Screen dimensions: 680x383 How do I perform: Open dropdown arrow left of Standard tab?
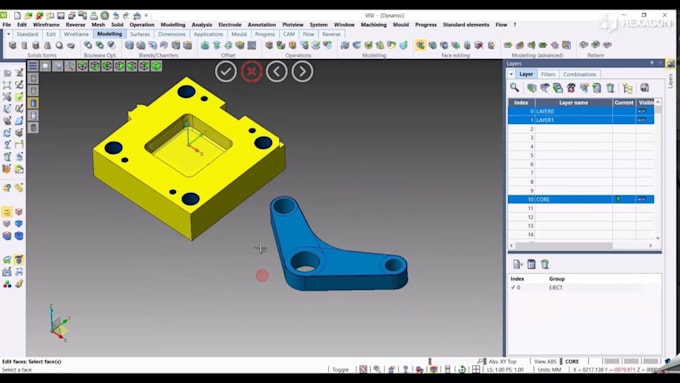9,34
